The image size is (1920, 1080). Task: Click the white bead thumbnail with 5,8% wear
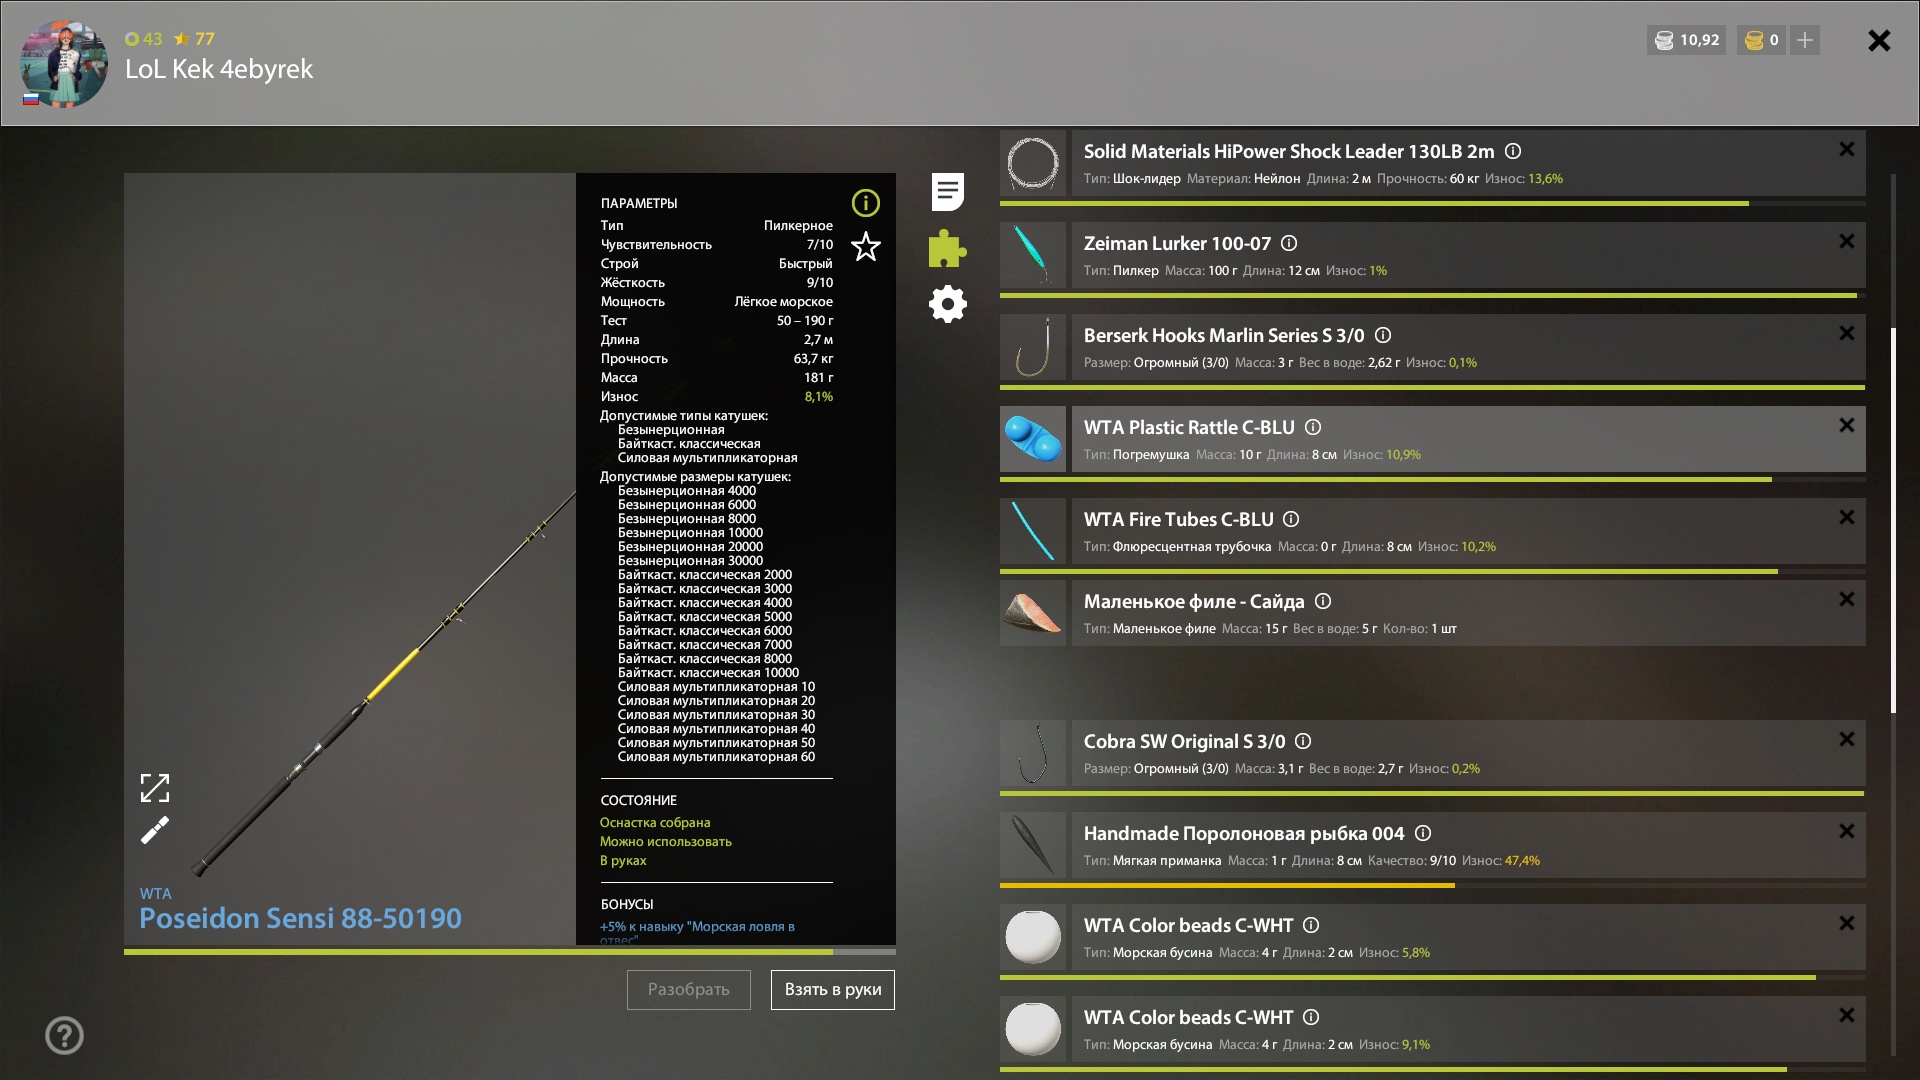(1033, 937)
